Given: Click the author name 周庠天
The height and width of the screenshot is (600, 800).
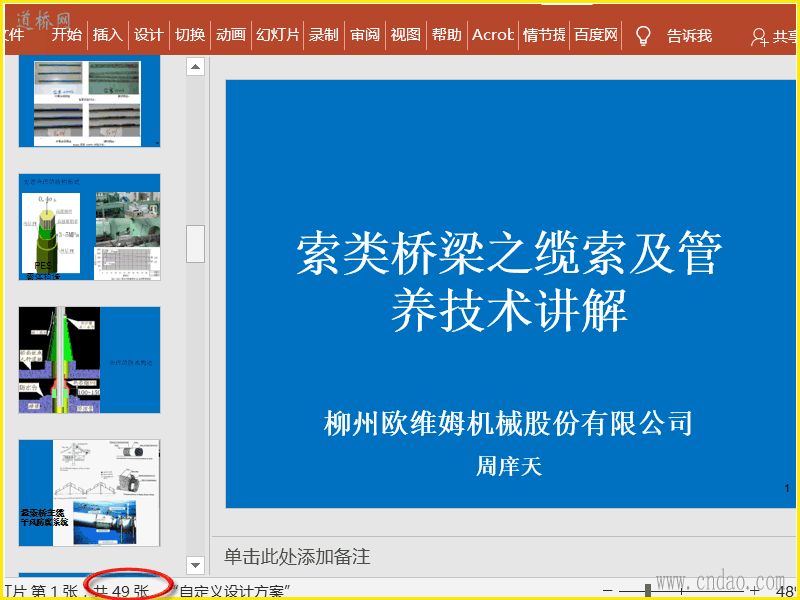Looking at the screenshot, I should coord(509,466).
